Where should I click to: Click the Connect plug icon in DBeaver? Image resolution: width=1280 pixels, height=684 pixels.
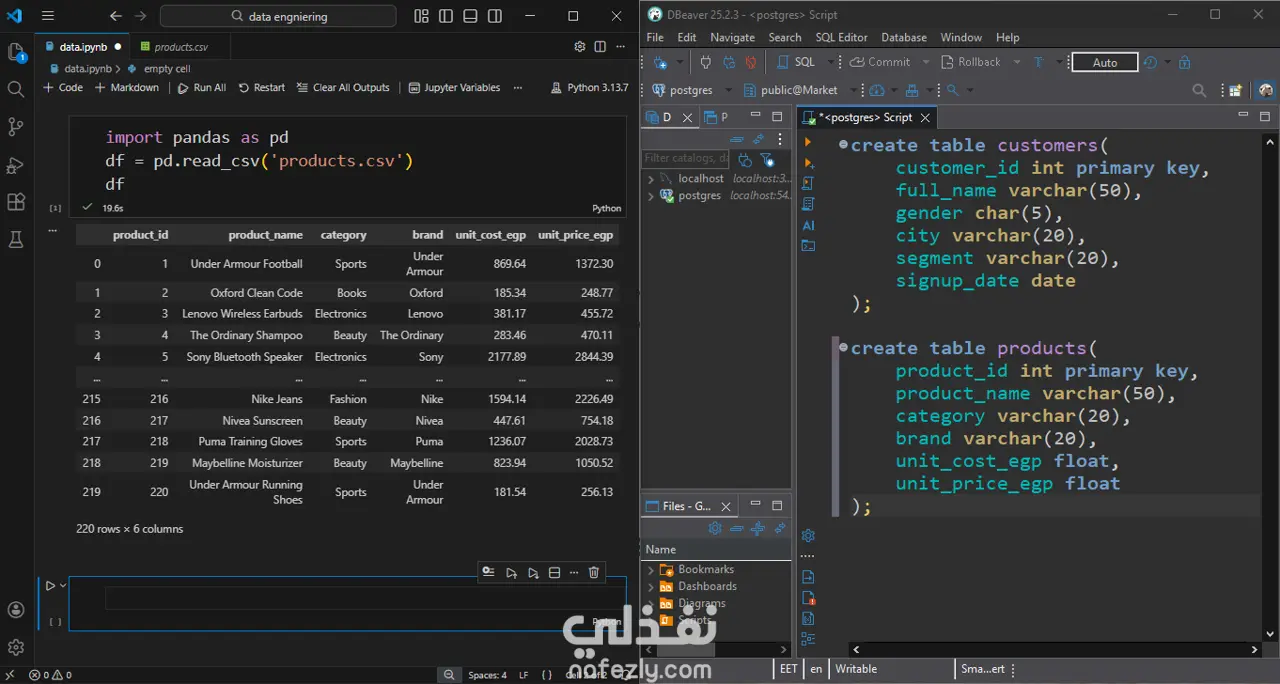click(705, 62)
